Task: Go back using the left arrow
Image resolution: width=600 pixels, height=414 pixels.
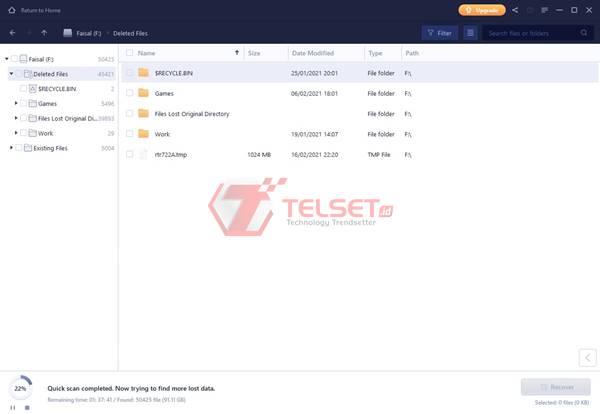Action: [12, 33]
